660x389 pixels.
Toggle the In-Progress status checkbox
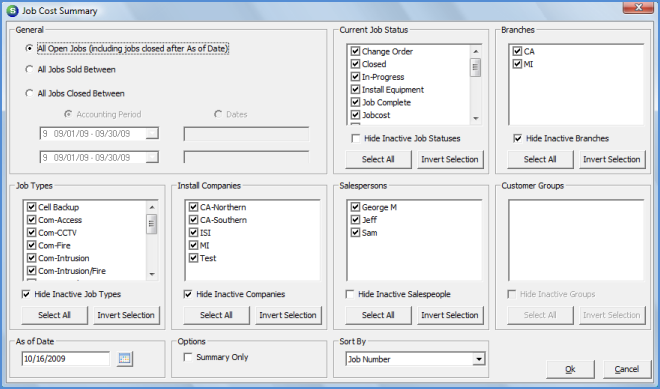pyautogui.click(x=355, y=77)
